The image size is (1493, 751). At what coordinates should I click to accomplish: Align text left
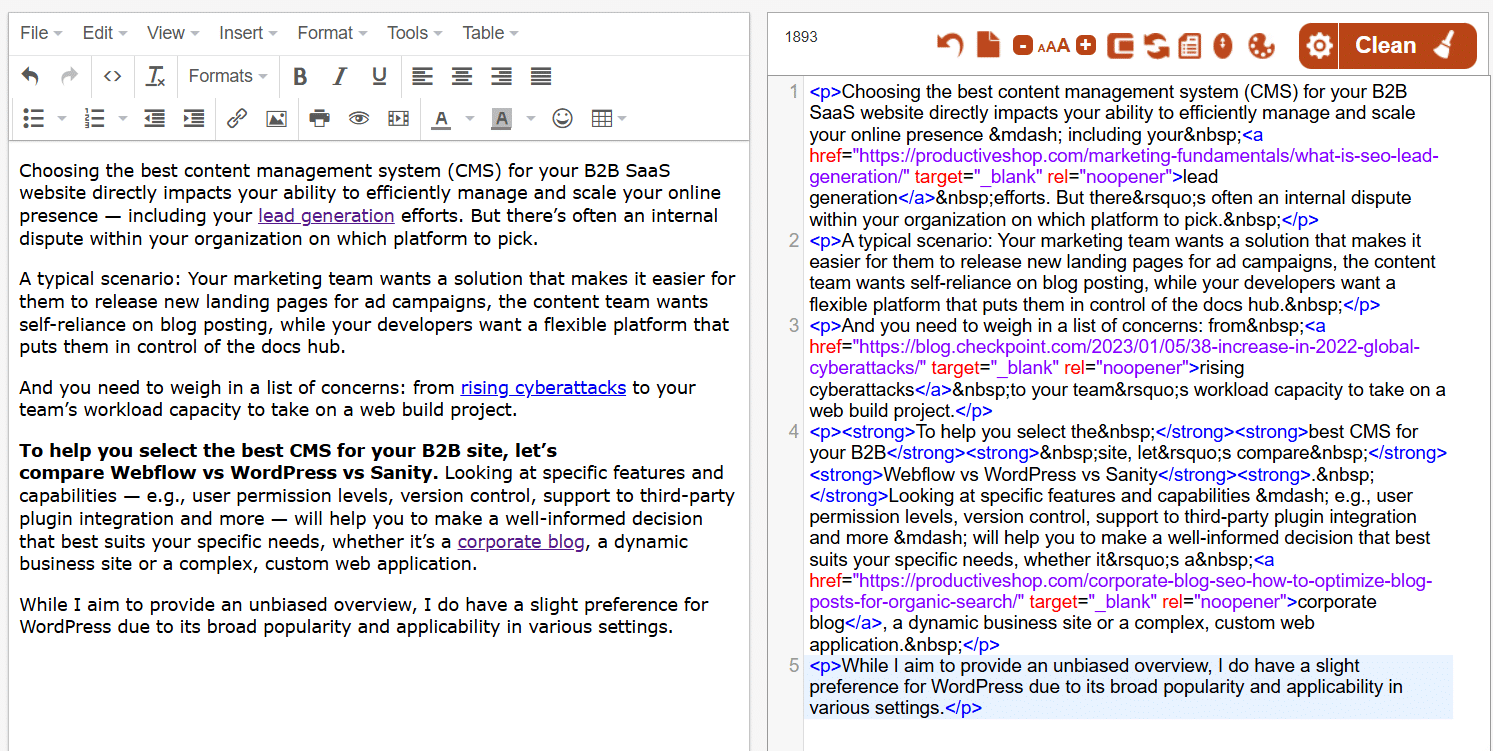[423, 76]
